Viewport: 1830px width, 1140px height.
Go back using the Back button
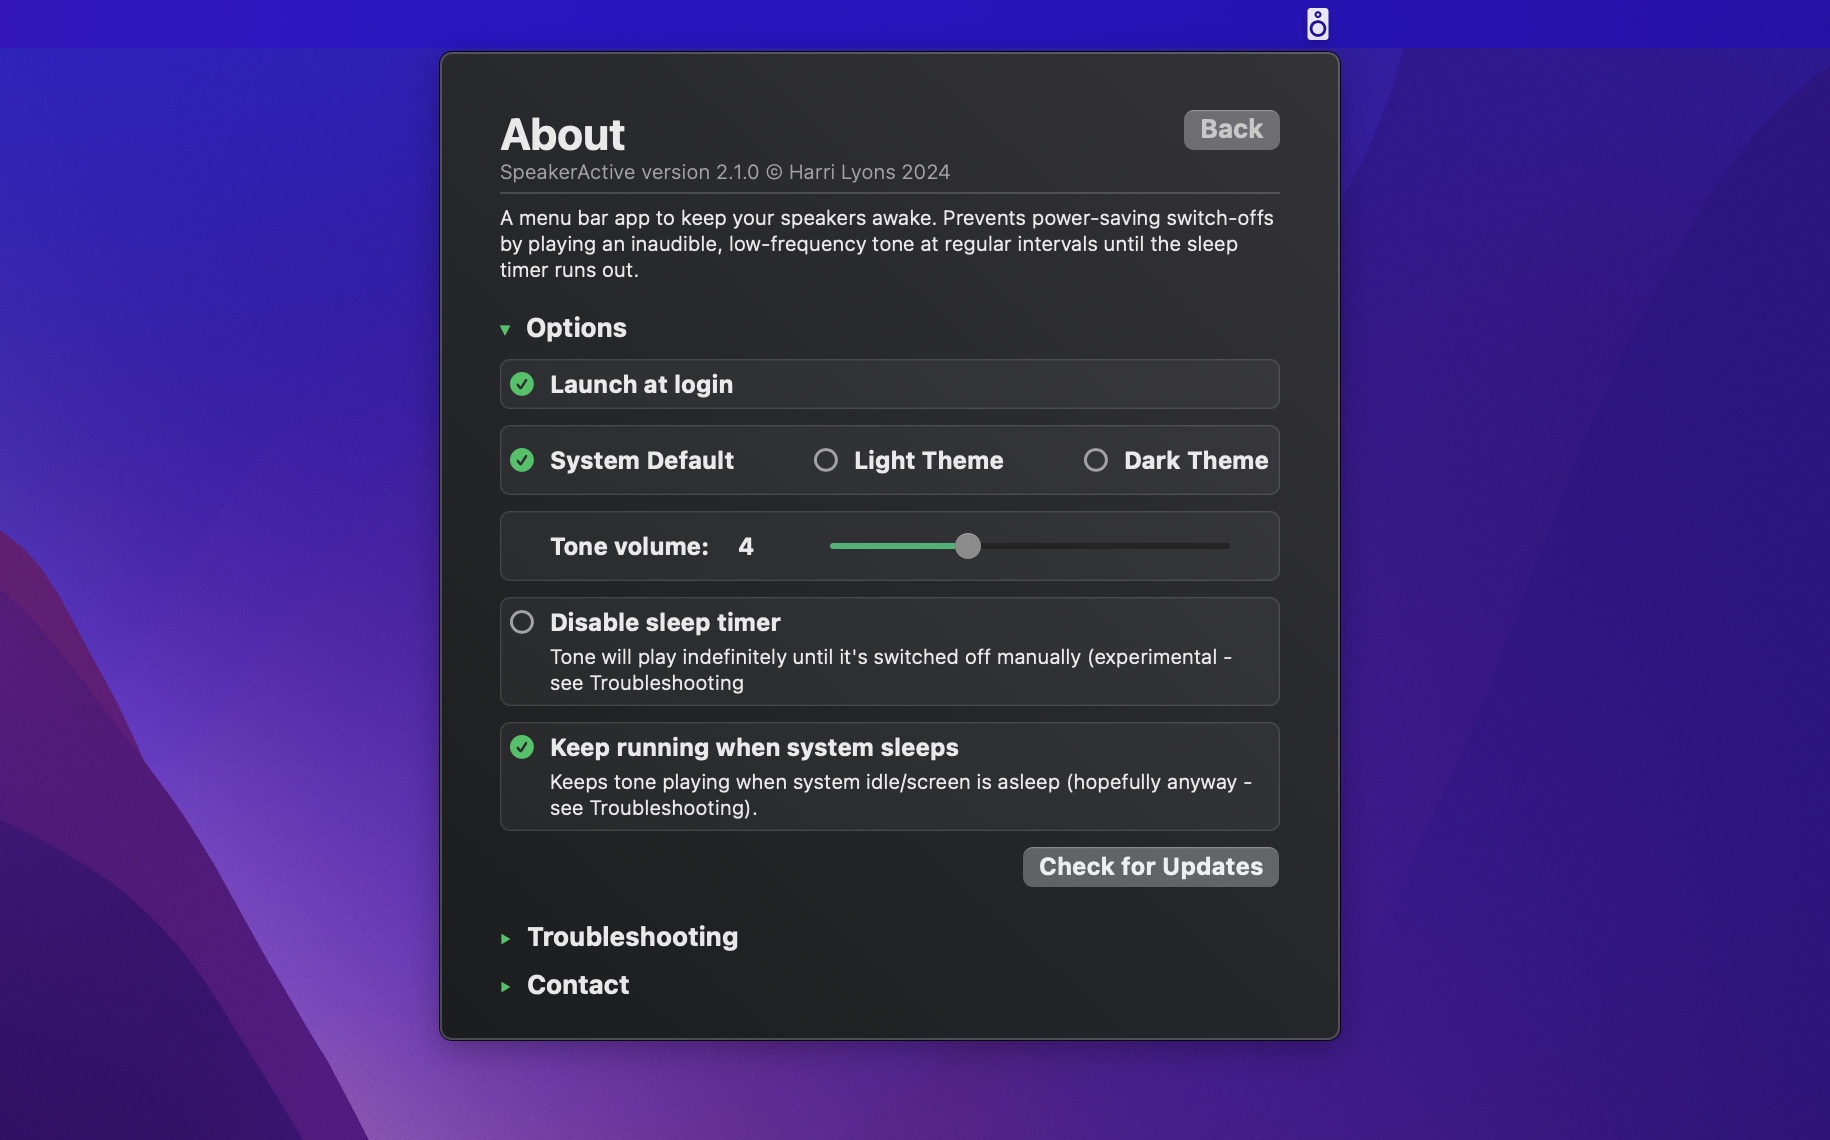point(1231,130)
